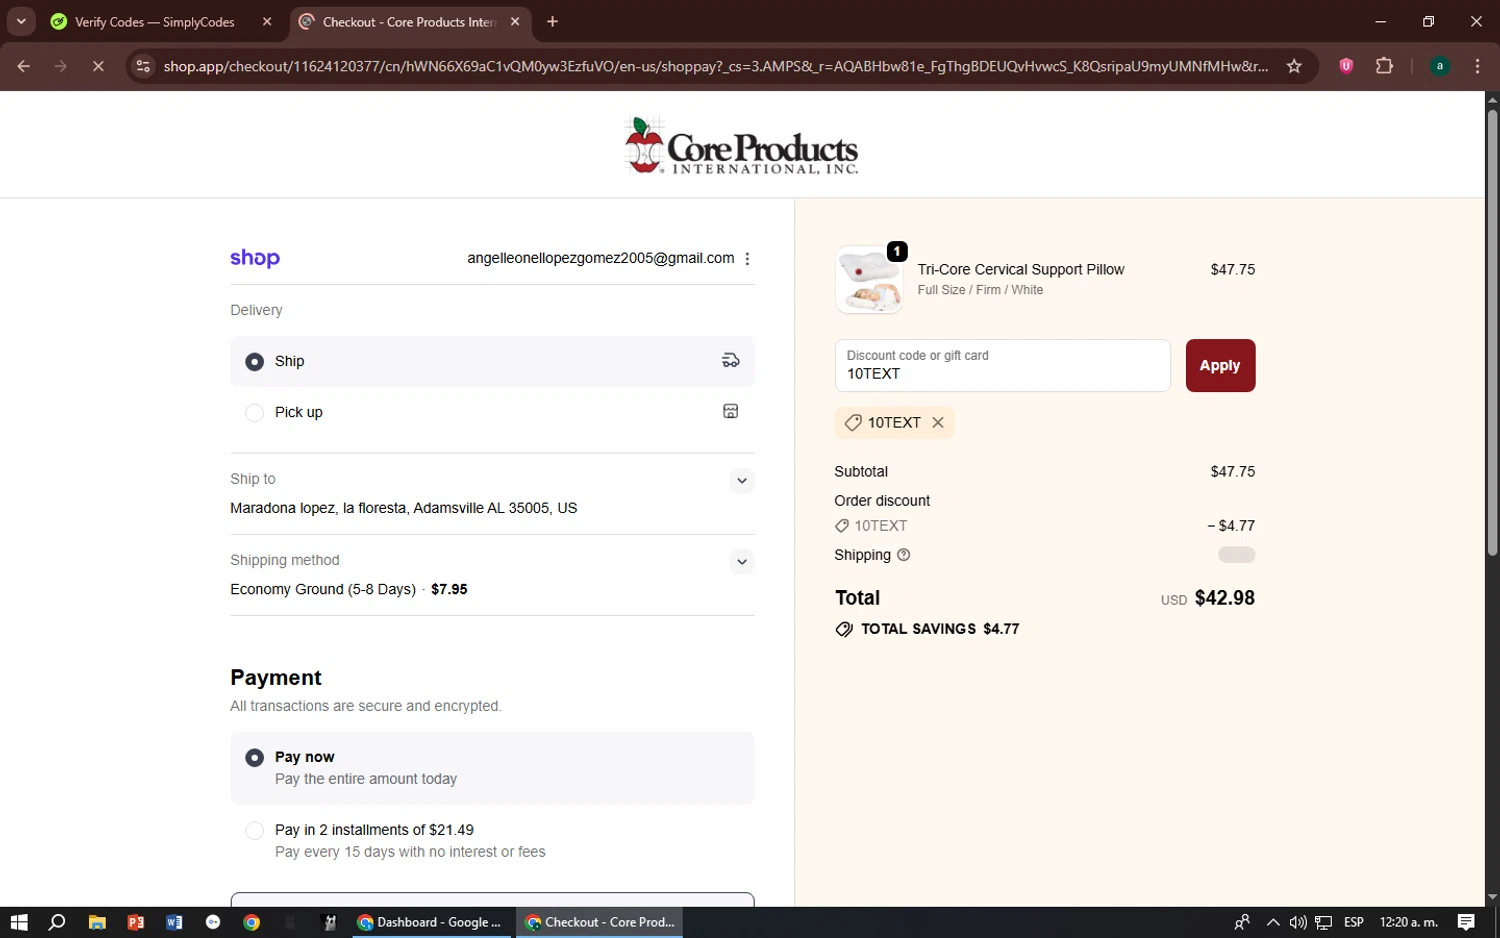This screenshot has width=1500, height=938.
Task: Open Windows taskbar search
Action: [57, 922]
